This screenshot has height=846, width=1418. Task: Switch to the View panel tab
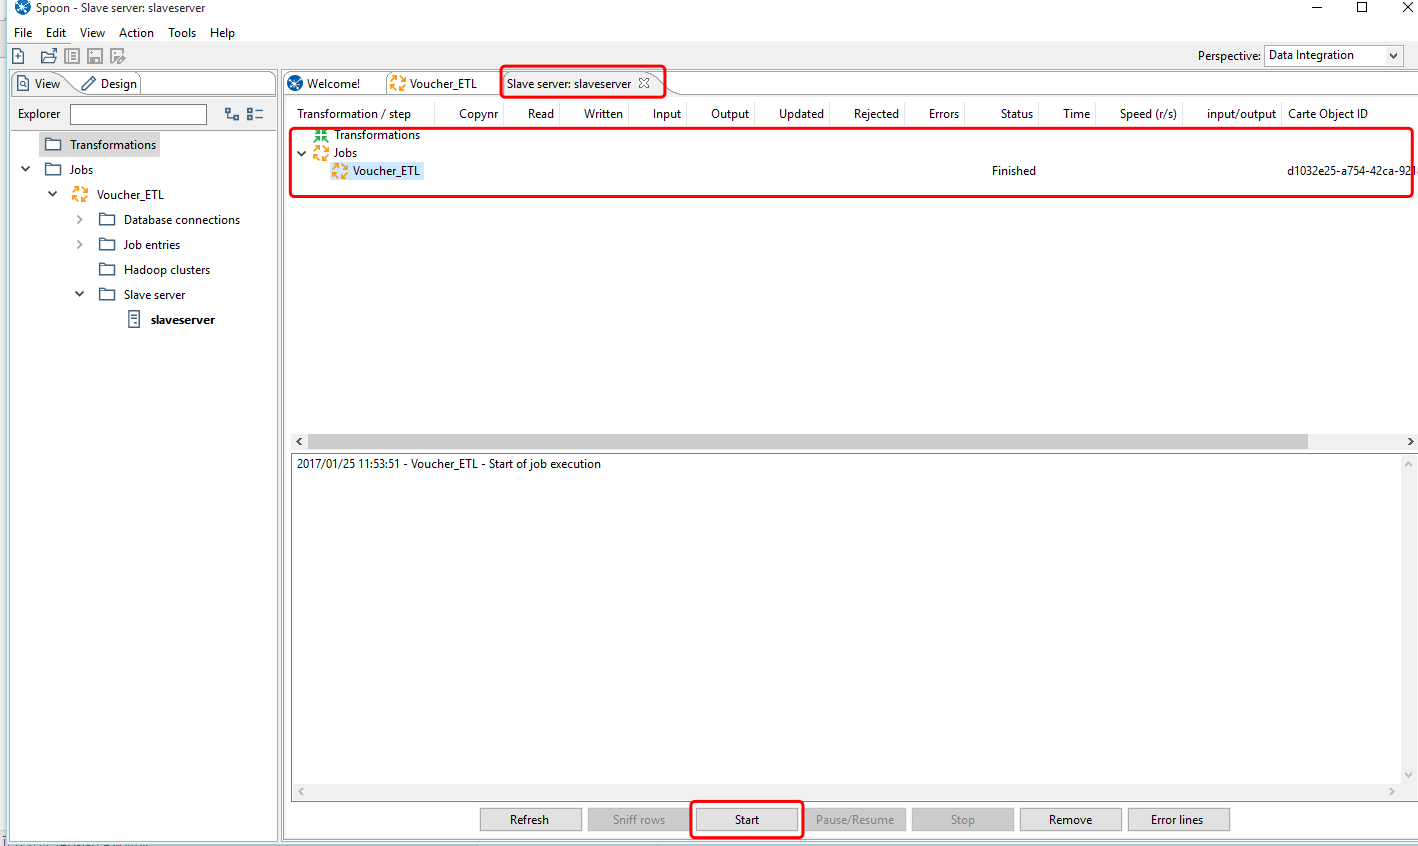click(x=39, y=84)
